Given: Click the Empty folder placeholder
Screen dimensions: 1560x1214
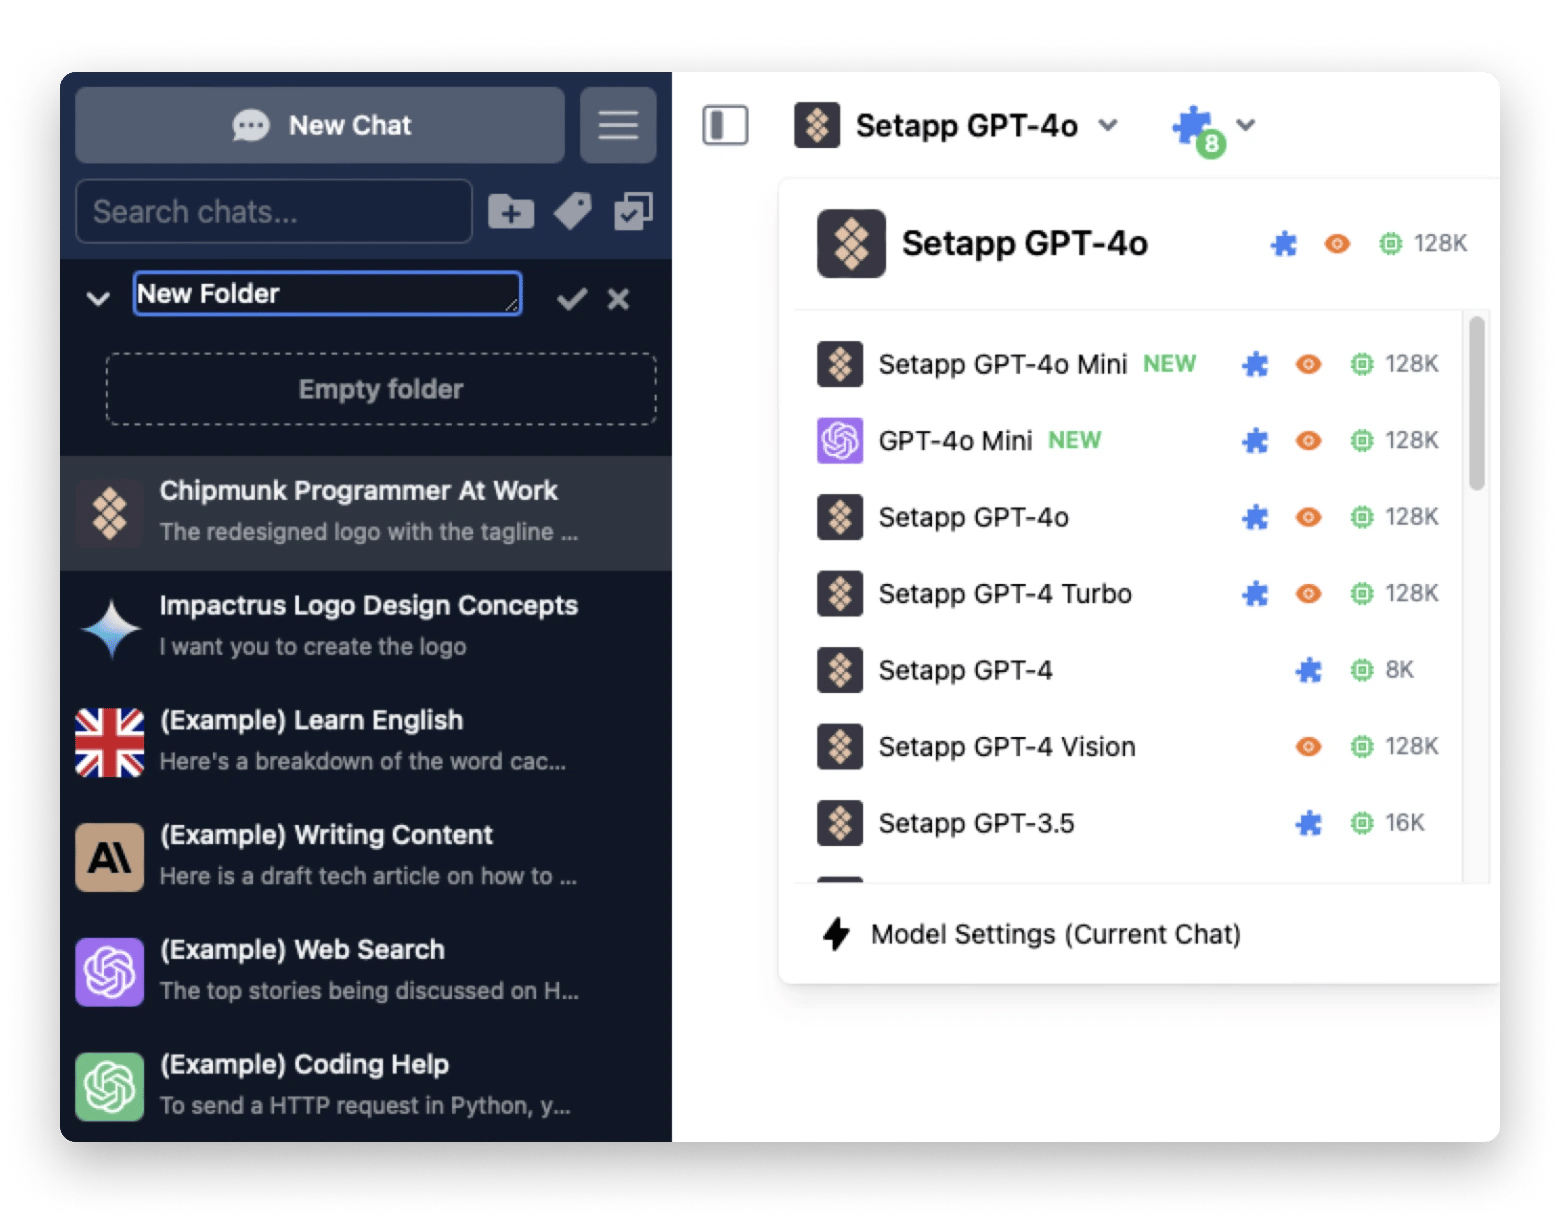Looking at the screenshot, I should coord(381,389).
